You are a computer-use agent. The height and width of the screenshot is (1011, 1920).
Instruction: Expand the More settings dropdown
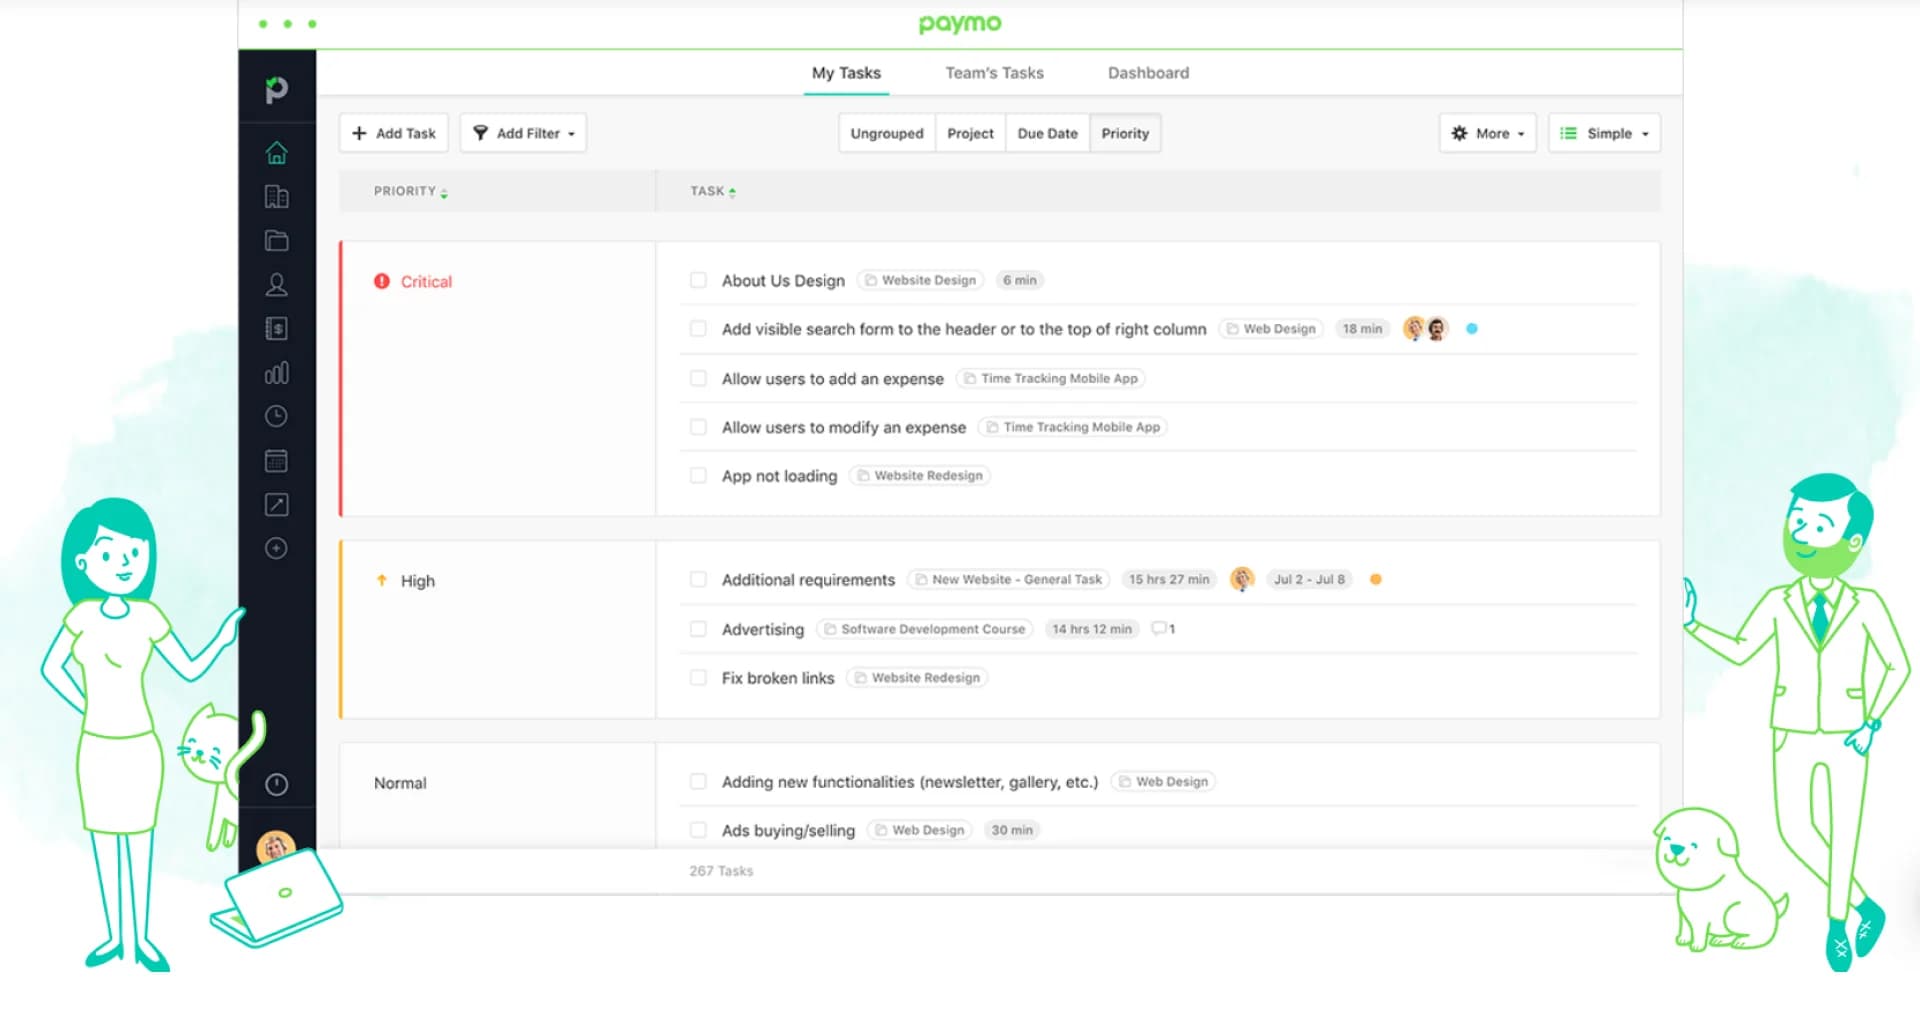click(x=1487, y=133)
